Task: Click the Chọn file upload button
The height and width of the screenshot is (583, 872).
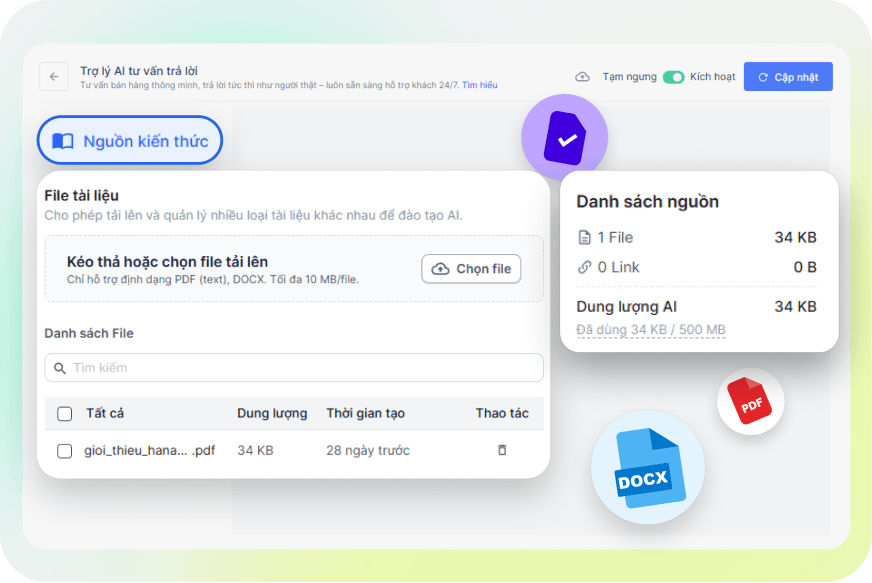Action: click(x=471, y=269)
